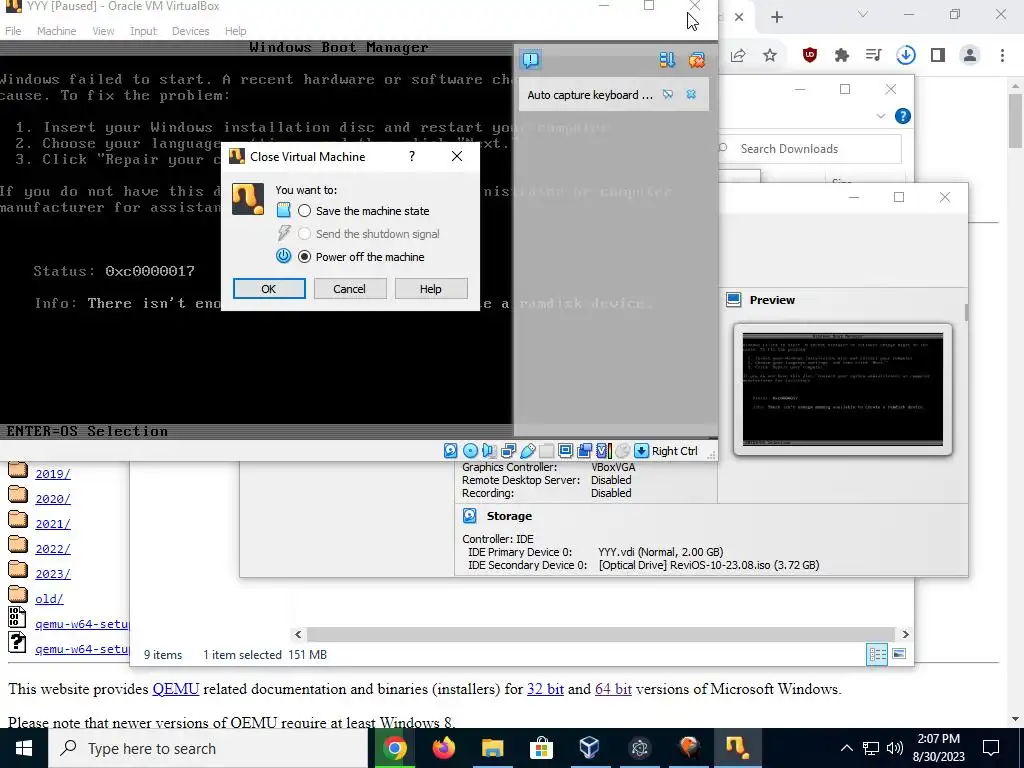This screenshot has height=768, width=1024.
Task: Click the hard disk activity icon in VirtualBox status bar
Action: [451, 451]
